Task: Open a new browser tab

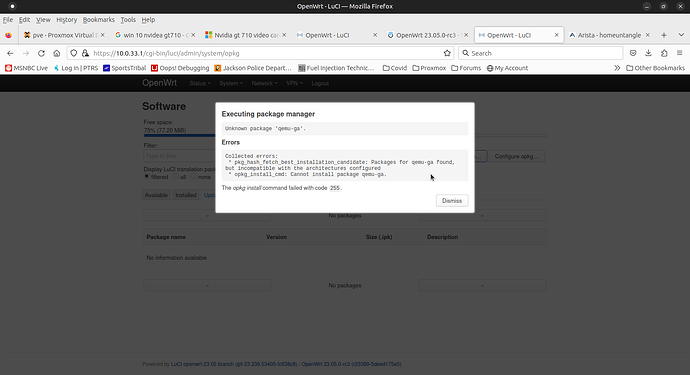Action: pos(664,35)
